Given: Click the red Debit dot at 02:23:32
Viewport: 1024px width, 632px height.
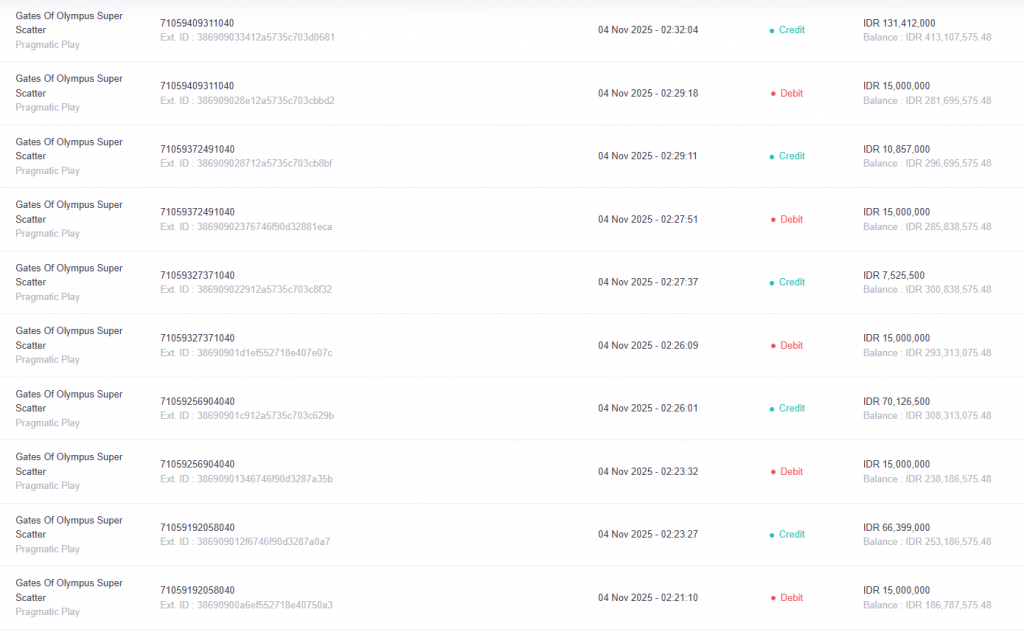Looking at the screenshot, I should coord(773,472).
